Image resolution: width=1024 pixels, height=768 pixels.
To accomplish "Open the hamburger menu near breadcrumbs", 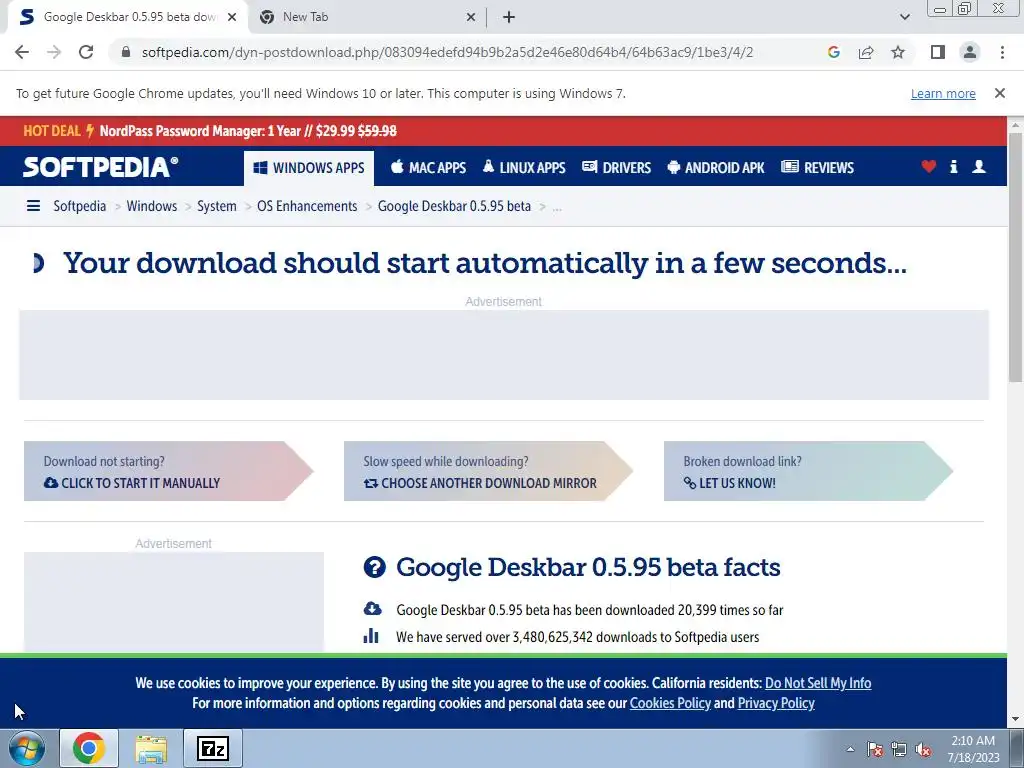I will 33,206.
